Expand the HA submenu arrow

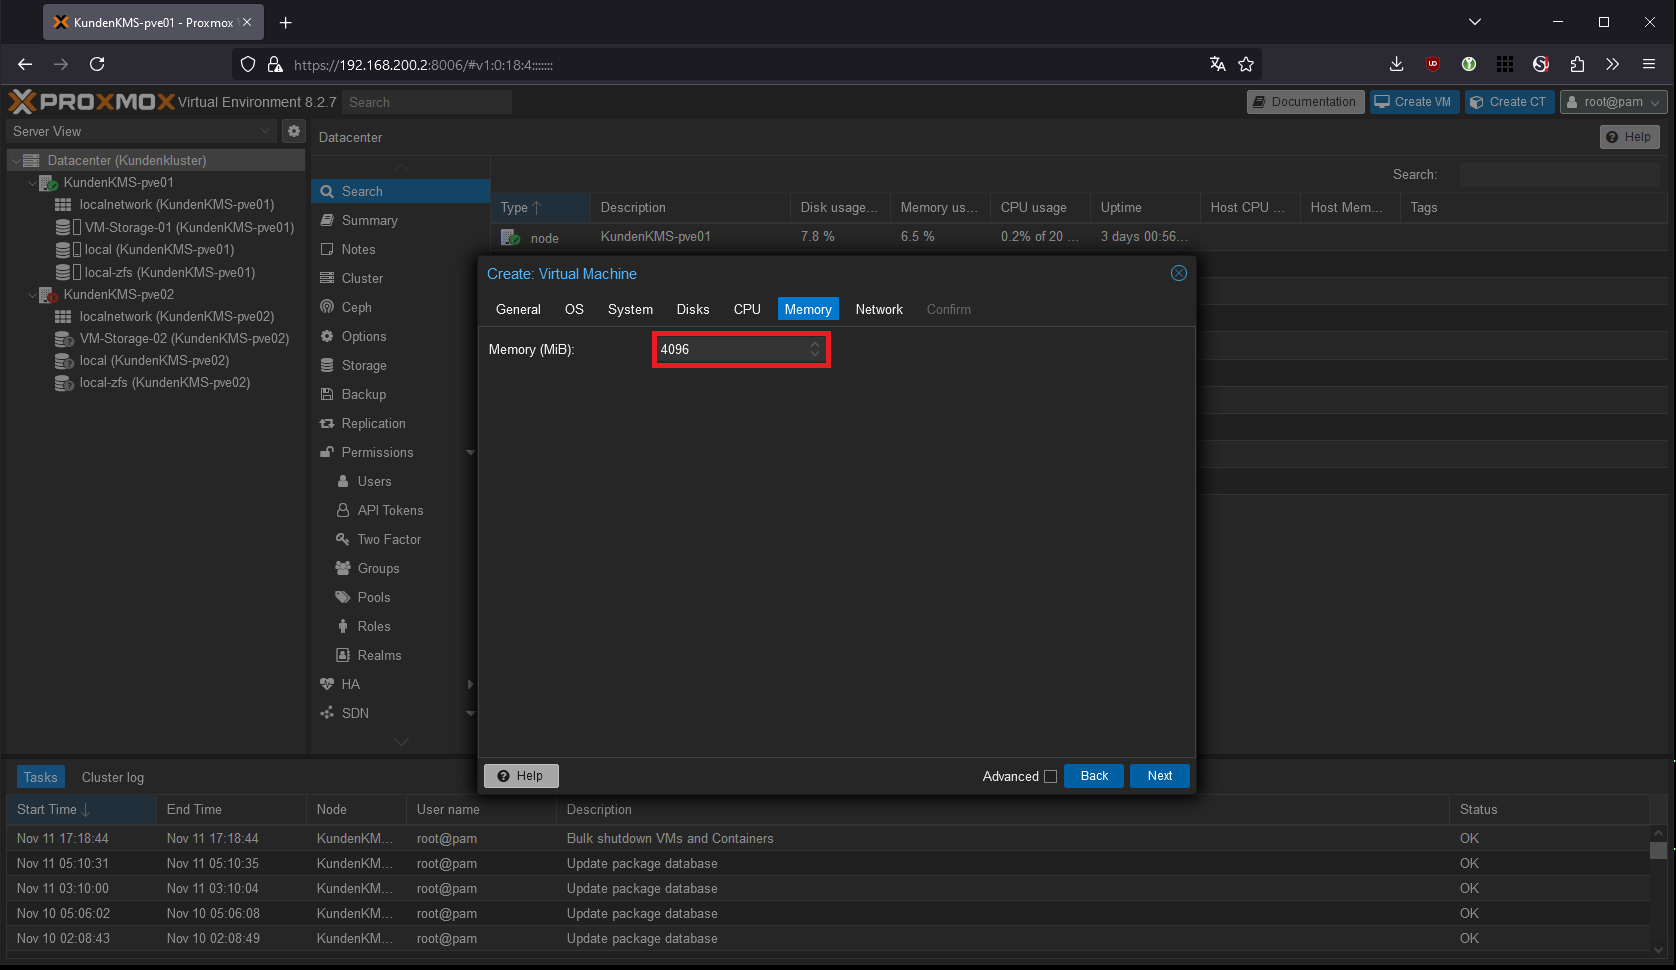coord(470,684)
